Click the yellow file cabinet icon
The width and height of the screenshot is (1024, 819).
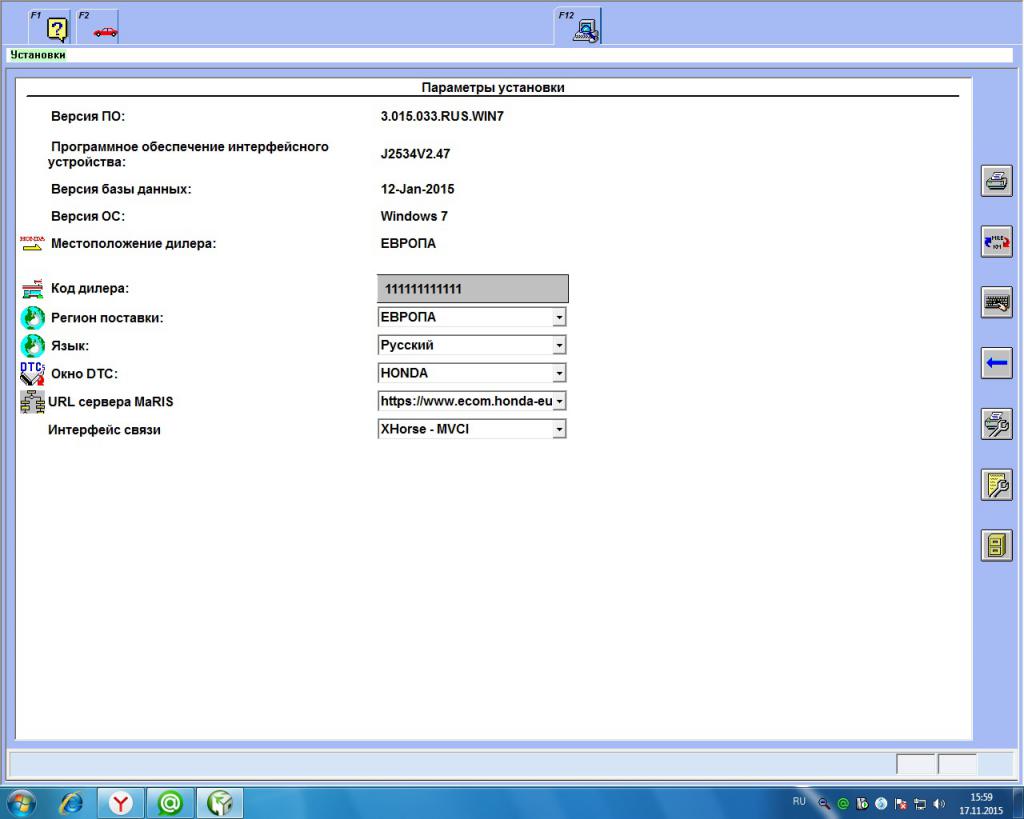click(996, 545)
